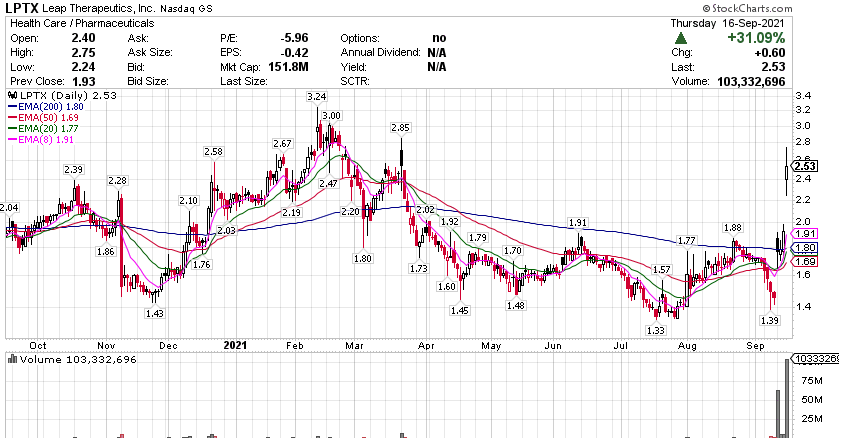Click the 1.48 low price label

[x=515, y=305]
